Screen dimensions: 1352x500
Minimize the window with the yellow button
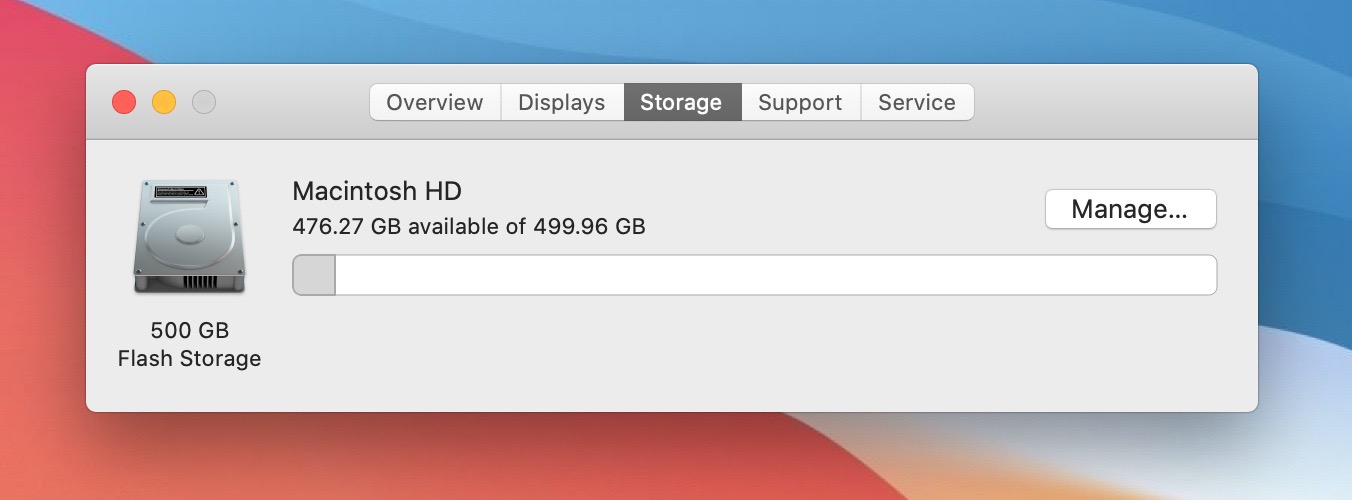pyautogui.click(x=164, y=102)
